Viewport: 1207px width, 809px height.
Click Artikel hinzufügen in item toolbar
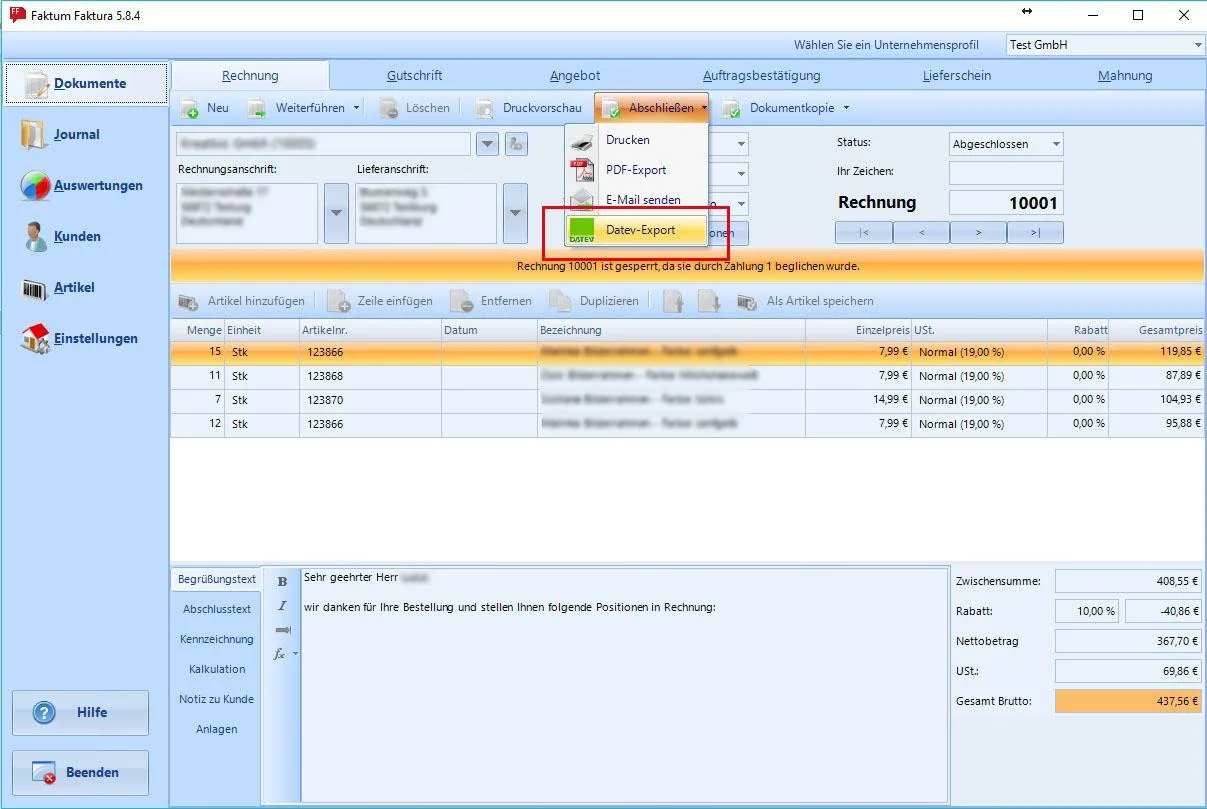pyautogui.click(x=243, y=301)
